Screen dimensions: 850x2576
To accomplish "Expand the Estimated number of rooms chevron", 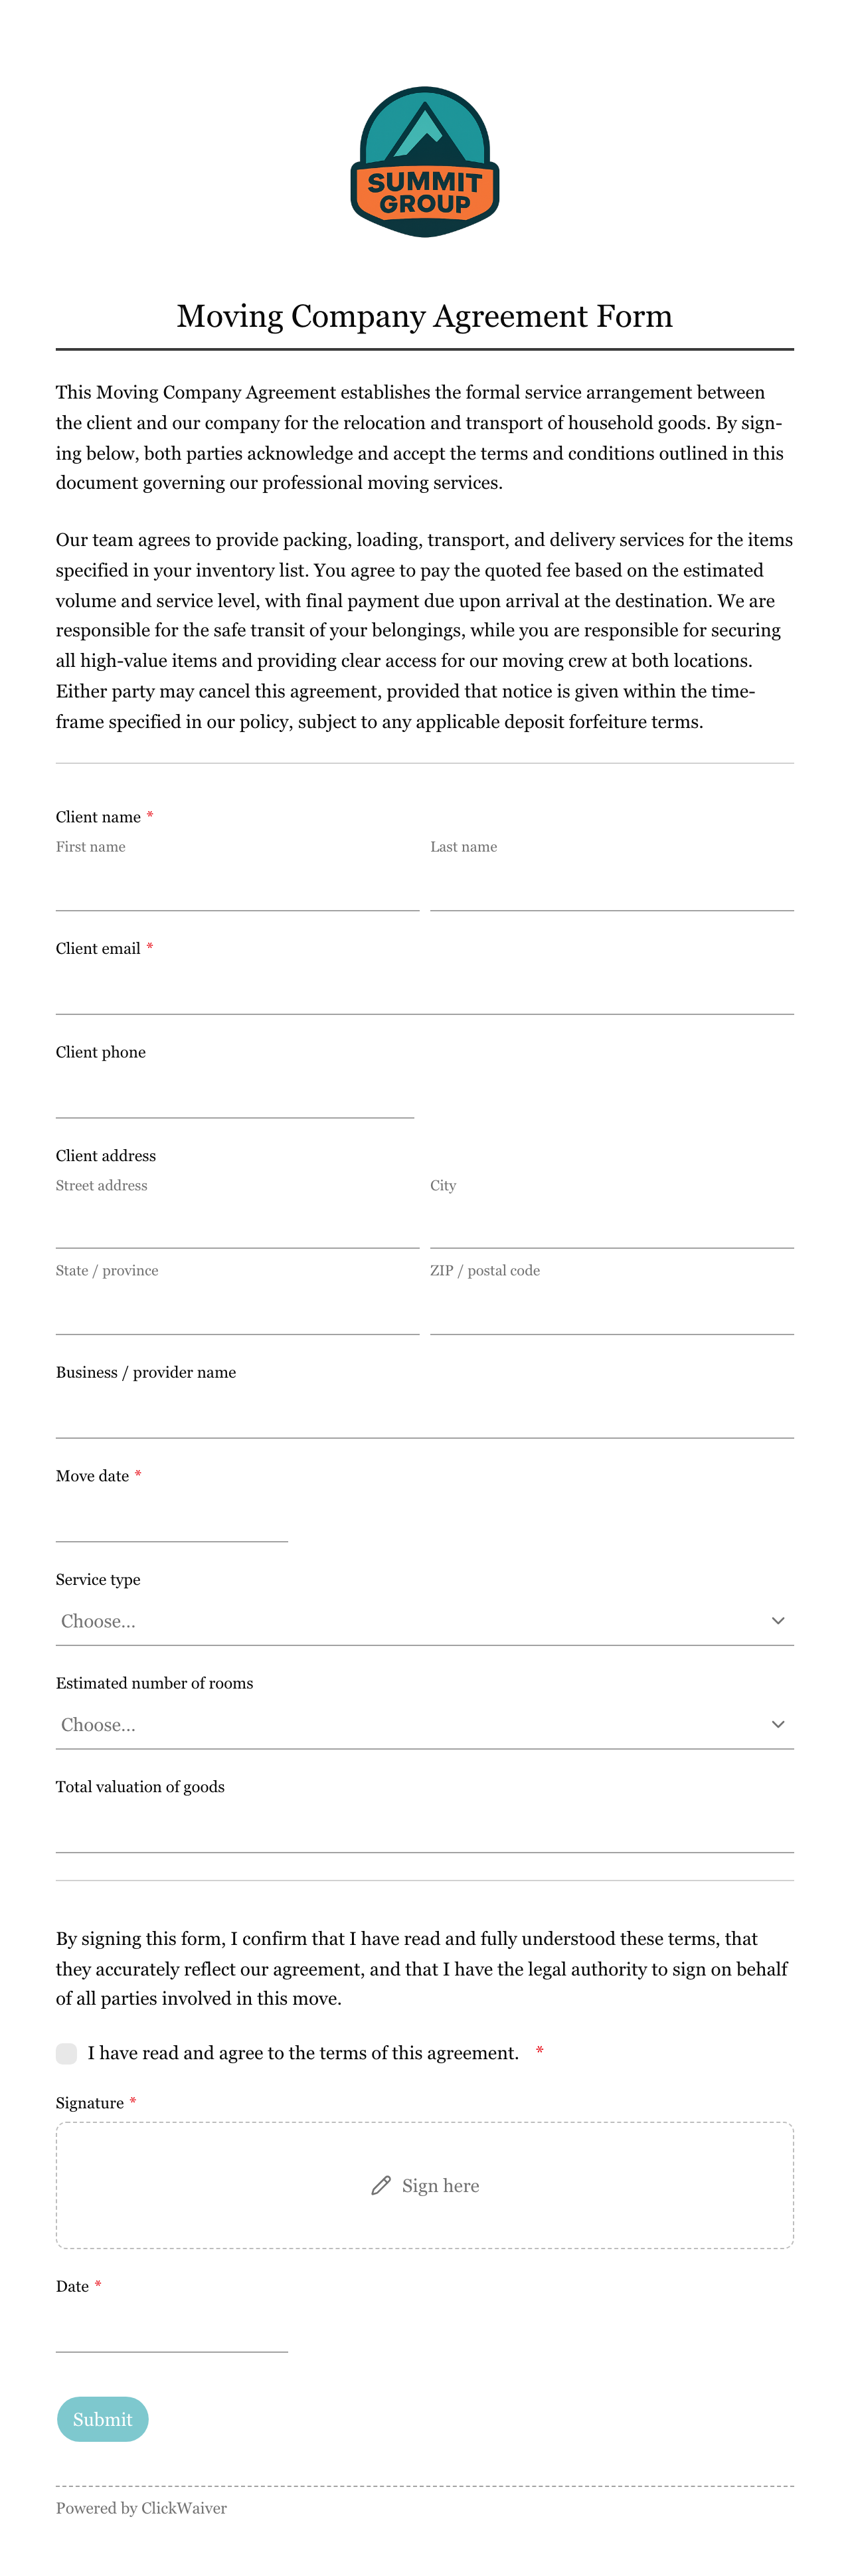I will 778,1724.
